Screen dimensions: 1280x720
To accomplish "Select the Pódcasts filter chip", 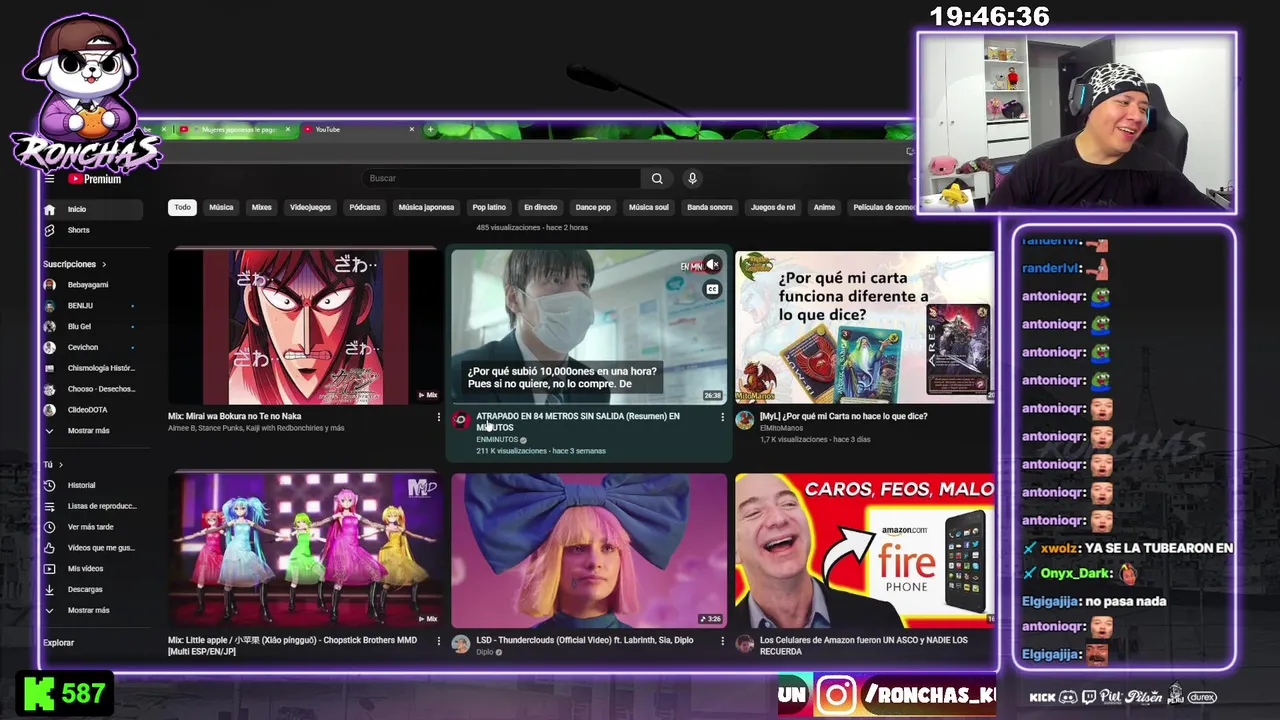I will (x=365, y=207).
